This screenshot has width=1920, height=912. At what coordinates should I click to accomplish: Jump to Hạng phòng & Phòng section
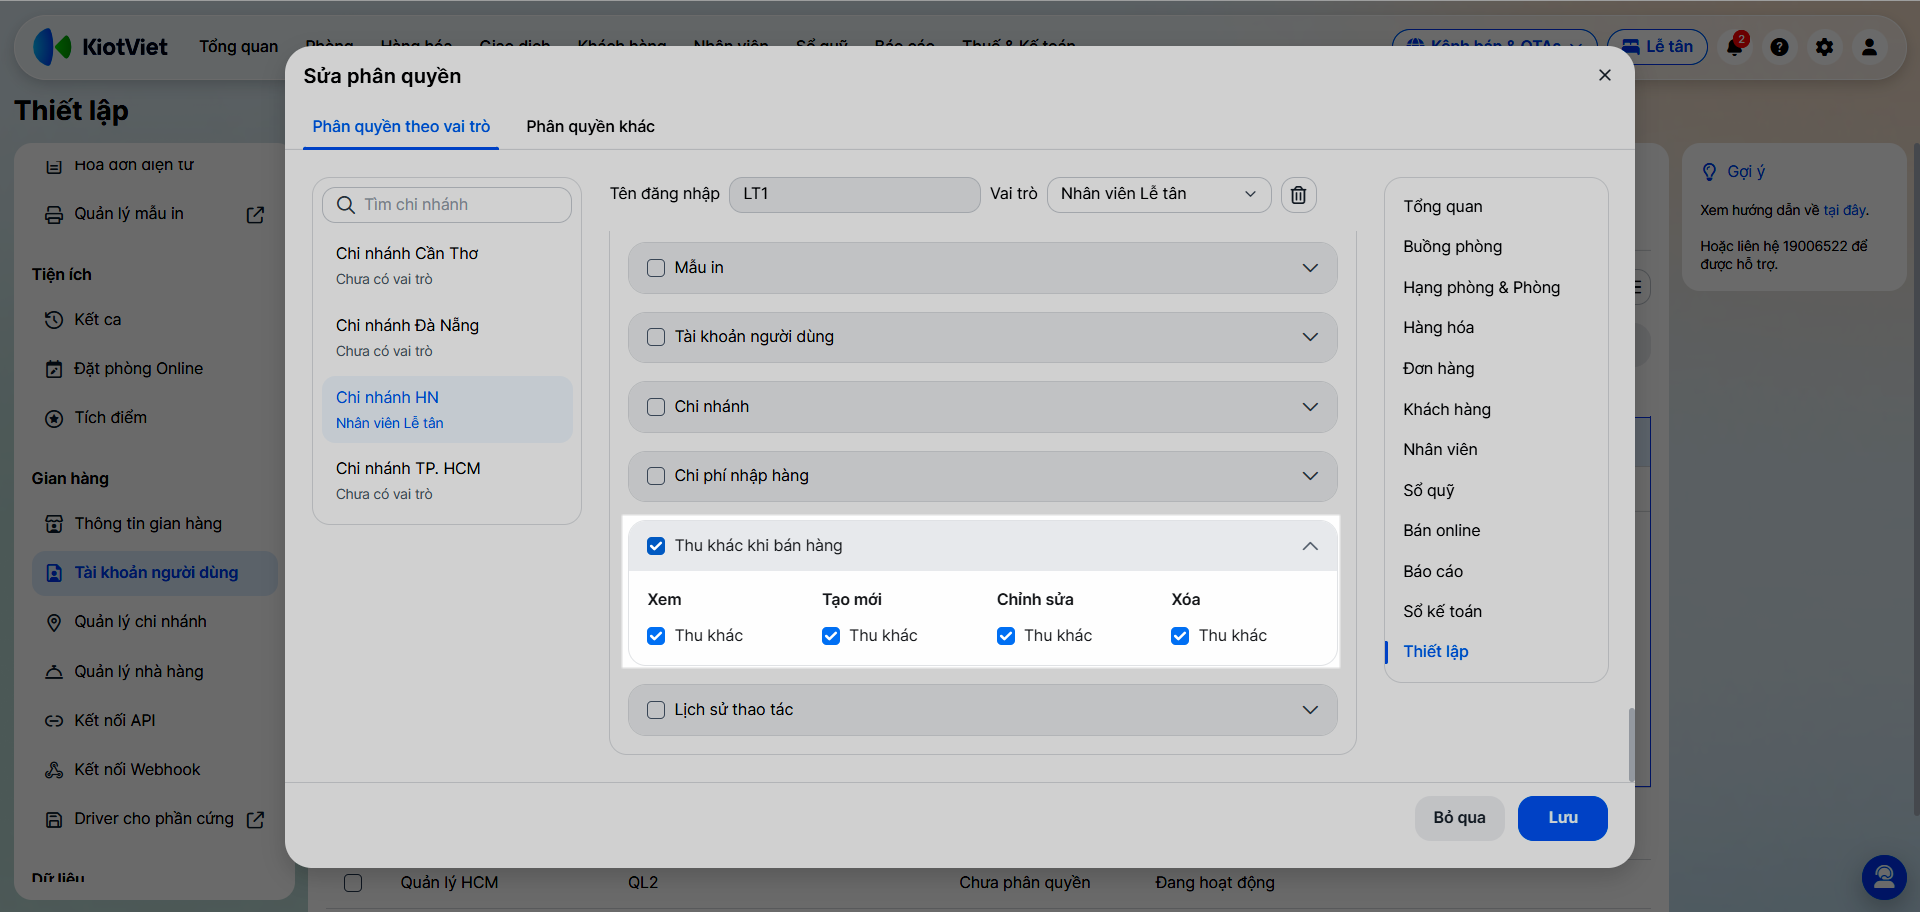click(1481, 288)
